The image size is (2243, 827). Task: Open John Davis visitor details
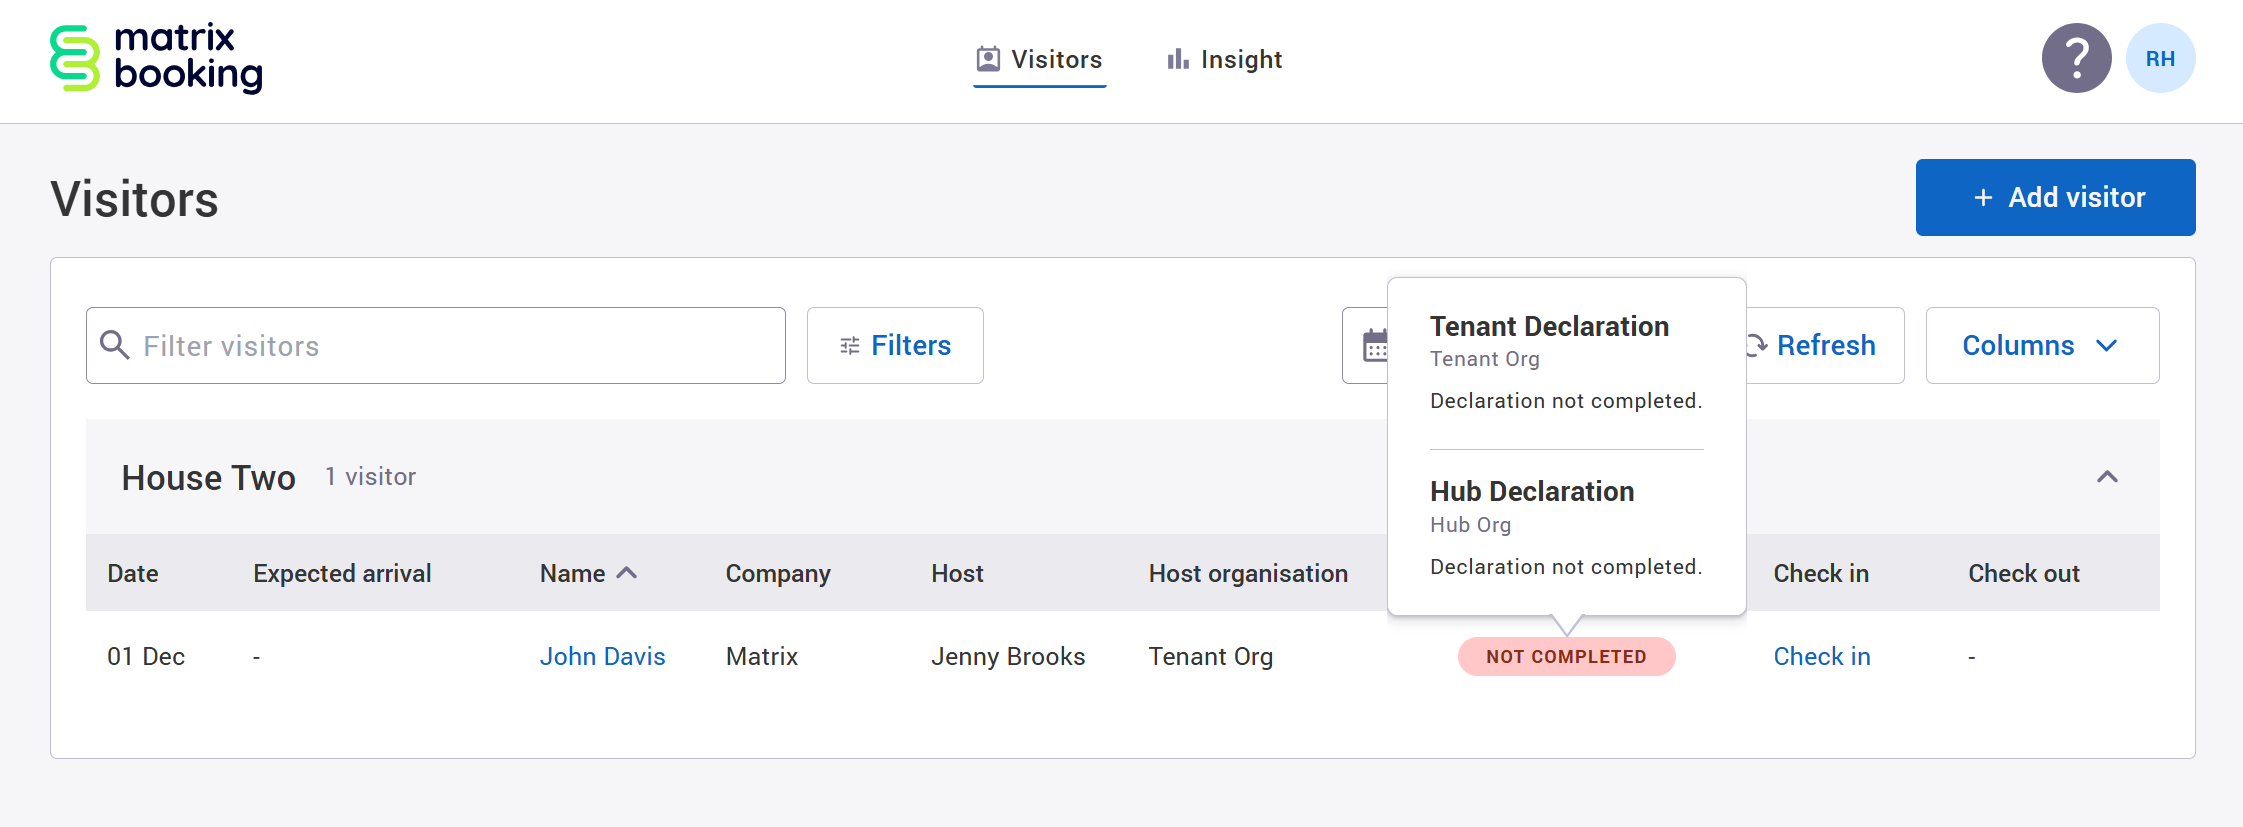[602, 657]
